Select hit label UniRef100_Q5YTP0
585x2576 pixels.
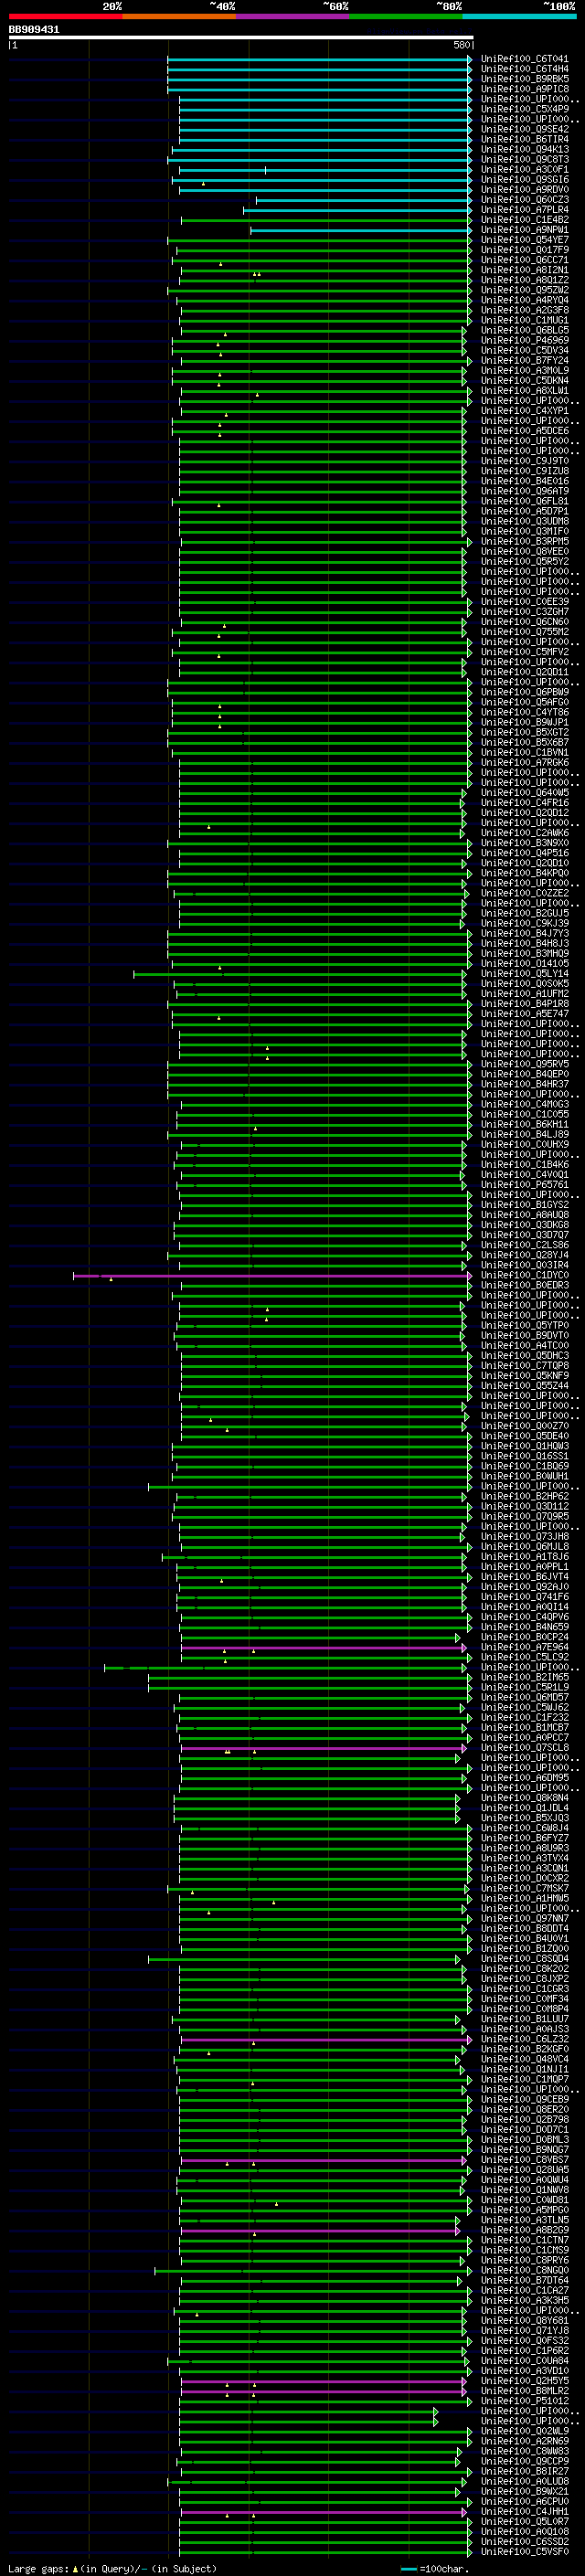click(x=524, y=1326)
